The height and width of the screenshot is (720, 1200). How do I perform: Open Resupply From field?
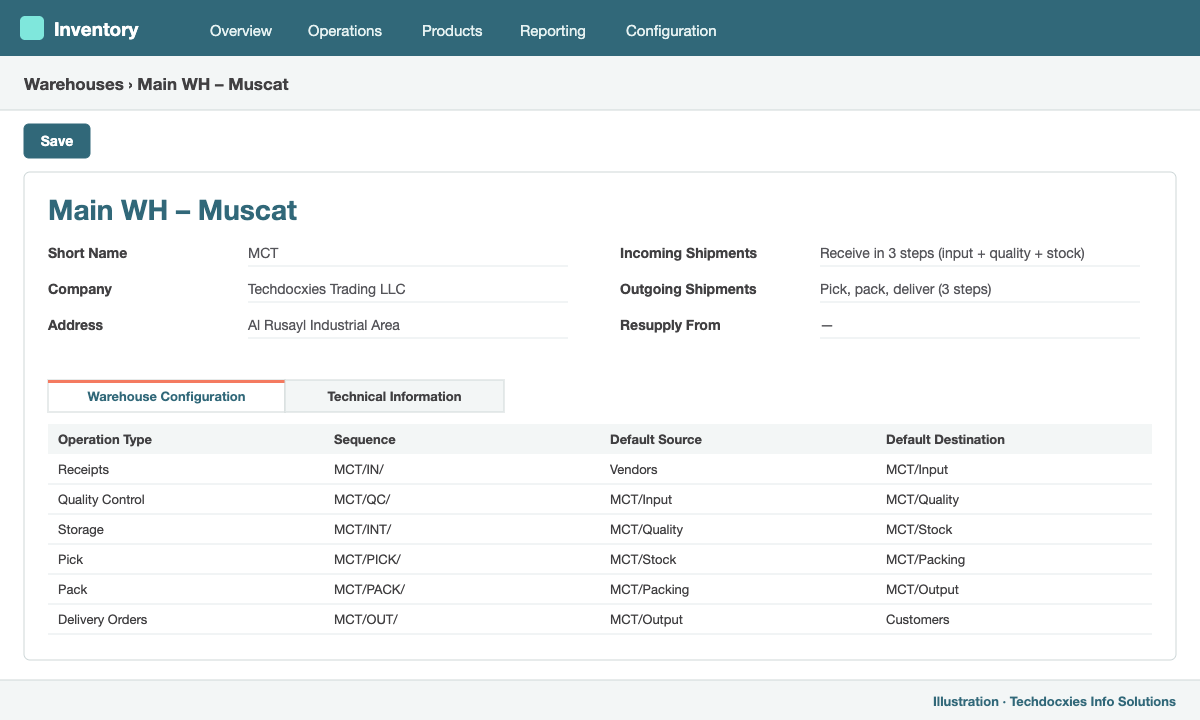point(980,325)
